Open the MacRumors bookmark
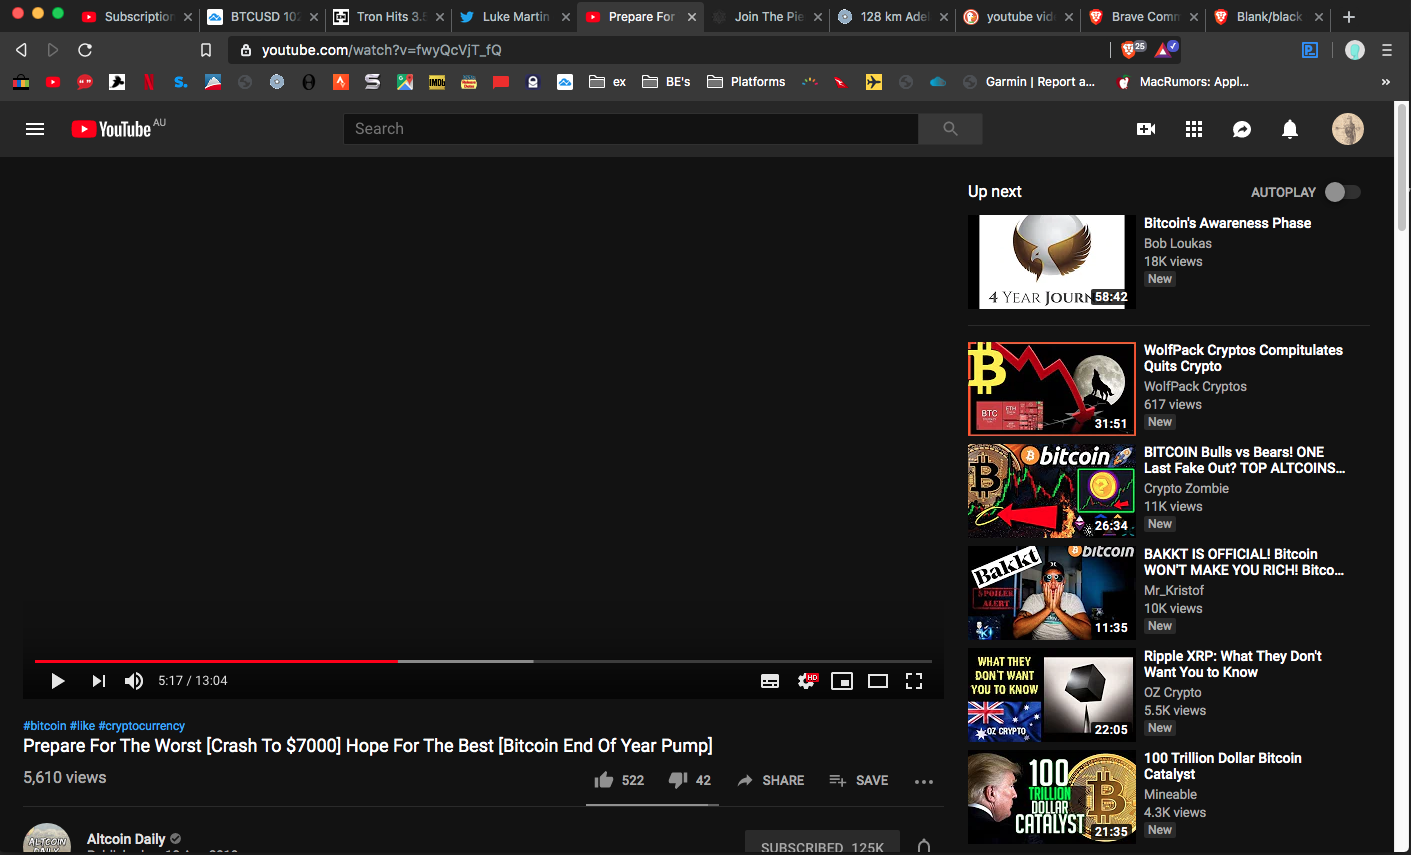Viewport: 1411px width, 855px height. pyautogui.click(x=1183, y=82)
